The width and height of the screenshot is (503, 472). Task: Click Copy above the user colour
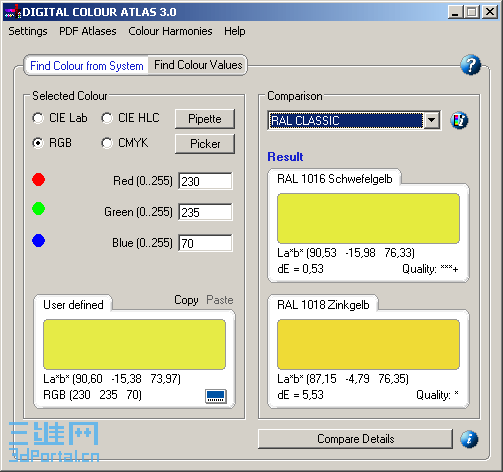[186, 300]
